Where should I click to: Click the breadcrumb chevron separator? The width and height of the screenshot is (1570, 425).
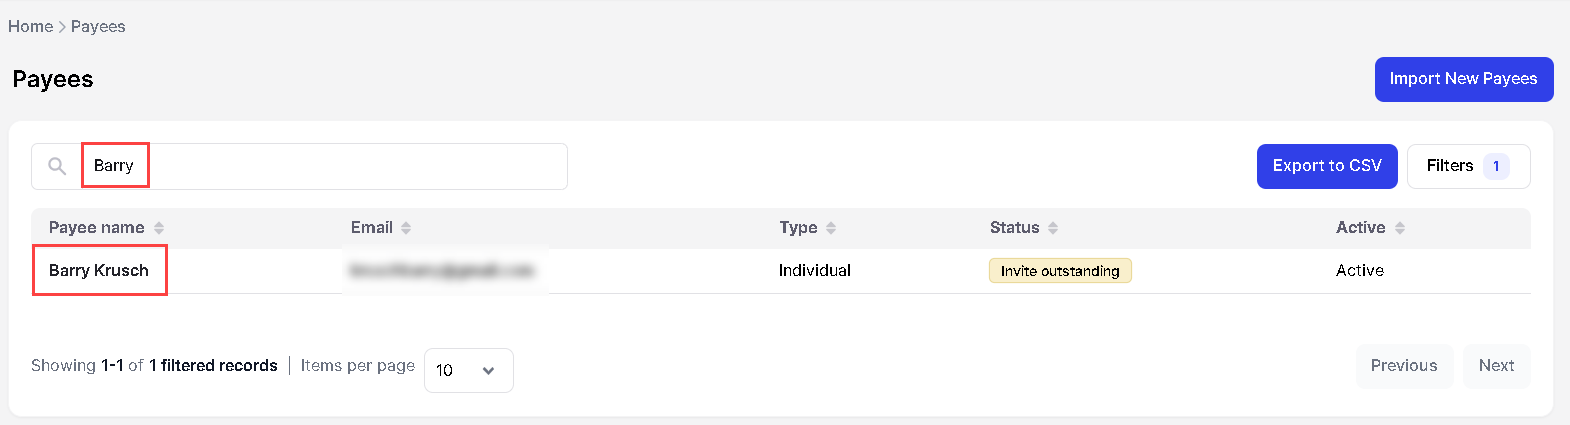point(62,27)
